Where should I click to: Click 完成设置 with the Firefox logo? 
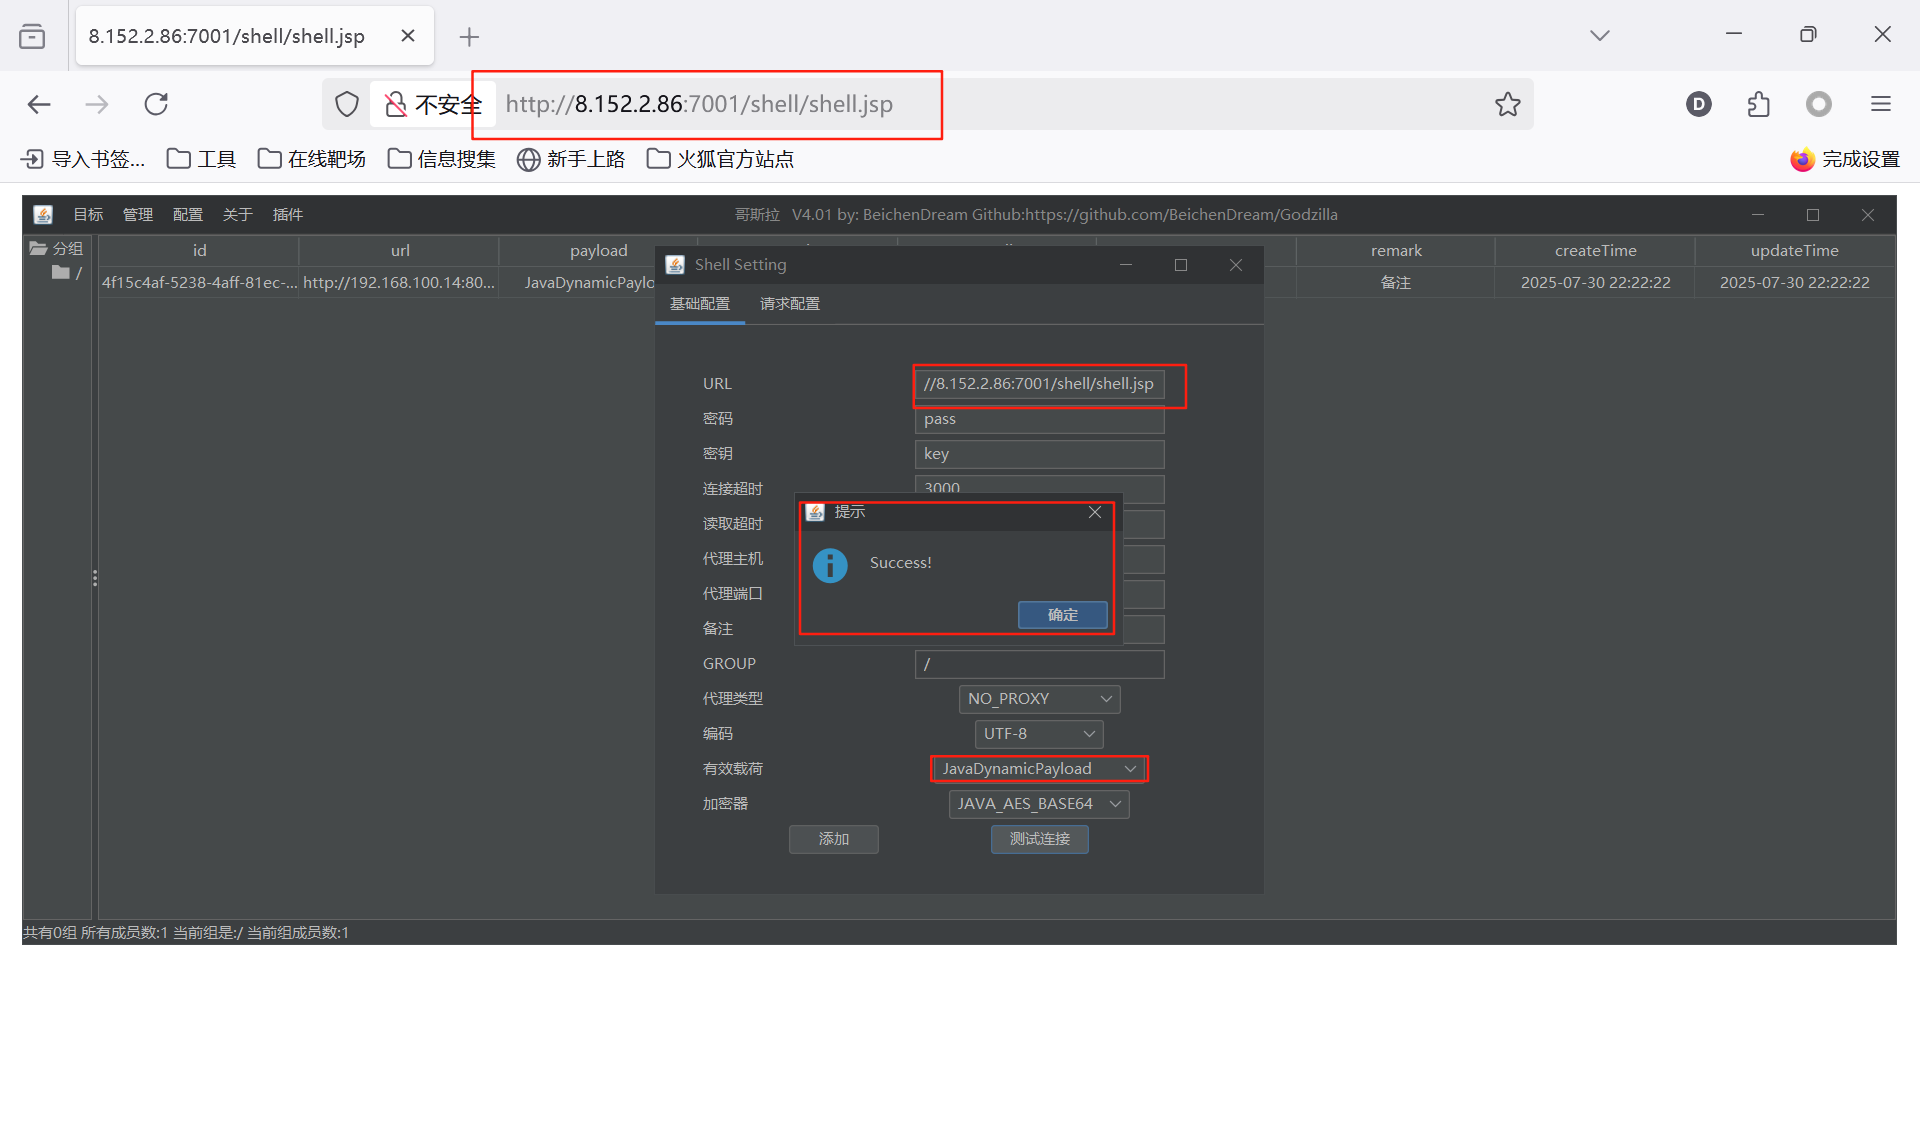coord(1845,159)
